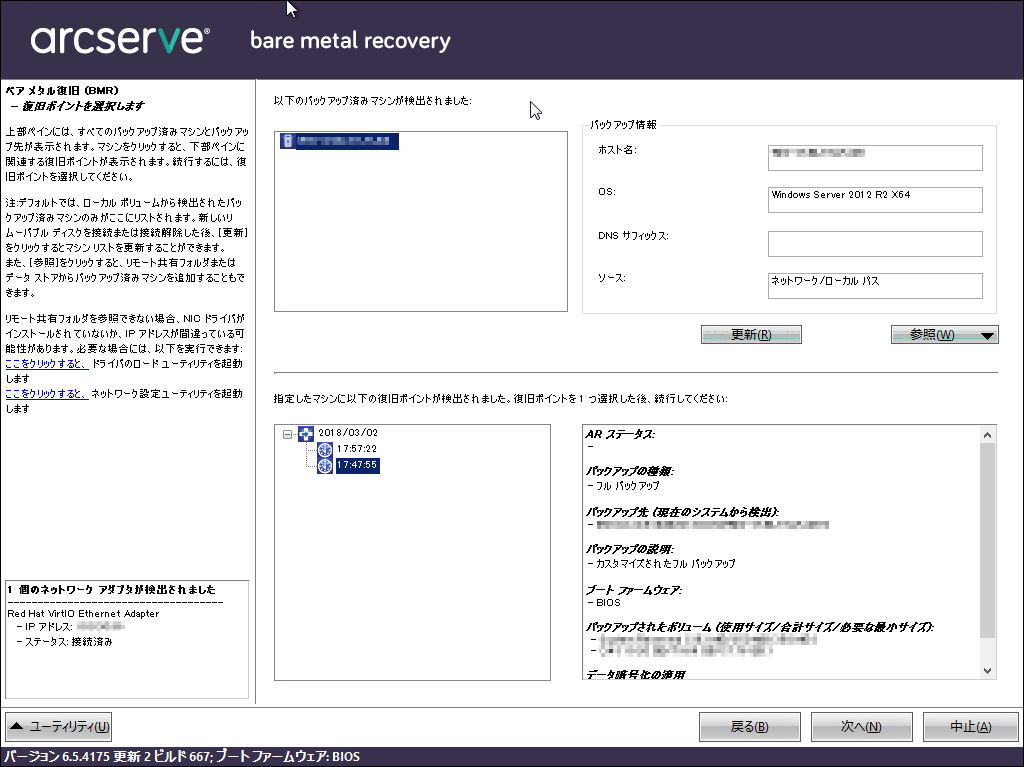Click the details pane scroll up arrow
1024x767 pixels.
987,434
